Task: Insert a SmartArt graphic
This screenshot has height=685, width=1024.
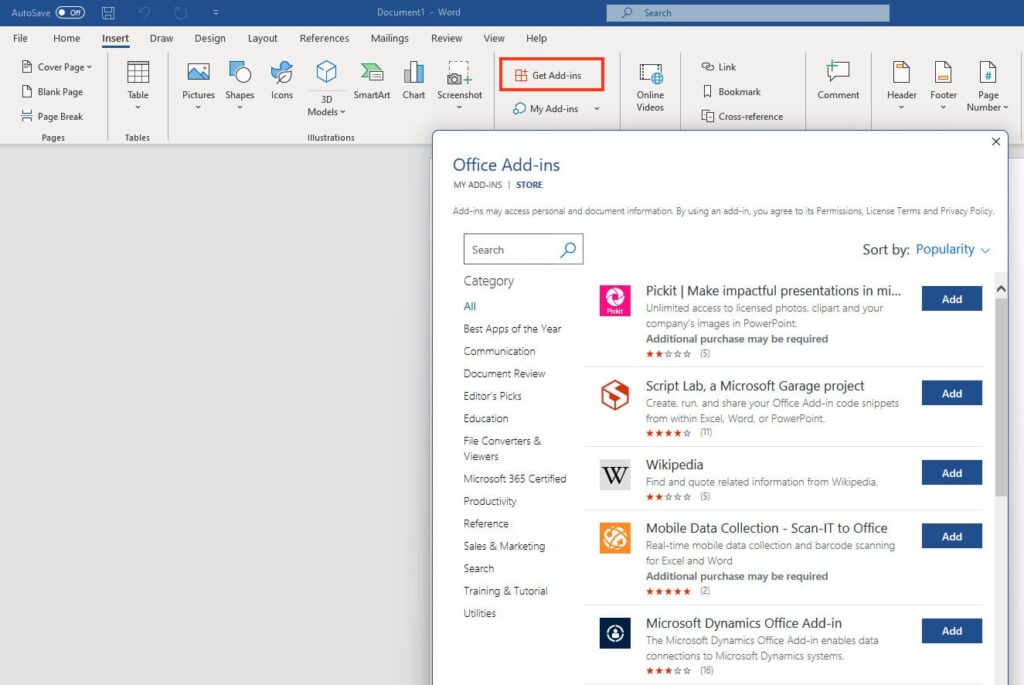Action: tap(371, 73)
